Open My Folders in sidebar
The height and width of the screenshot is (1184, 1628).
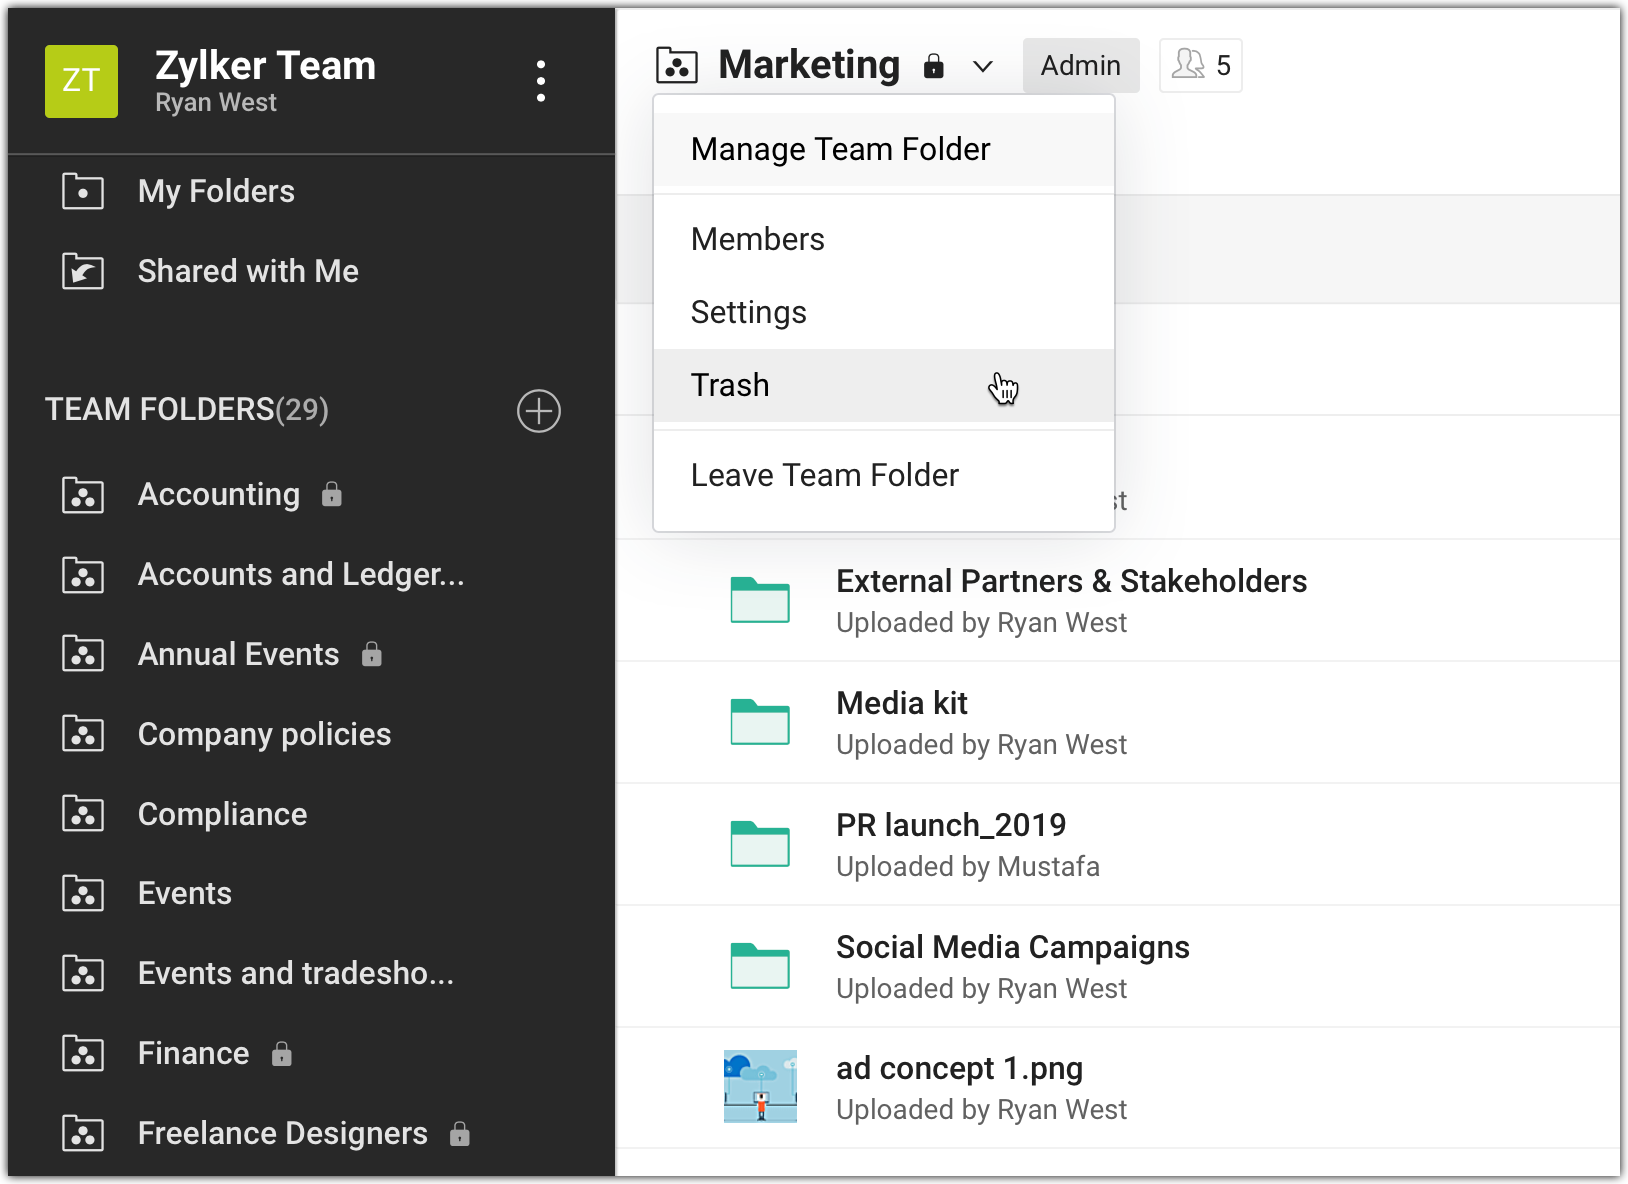[x=216, y=191]
